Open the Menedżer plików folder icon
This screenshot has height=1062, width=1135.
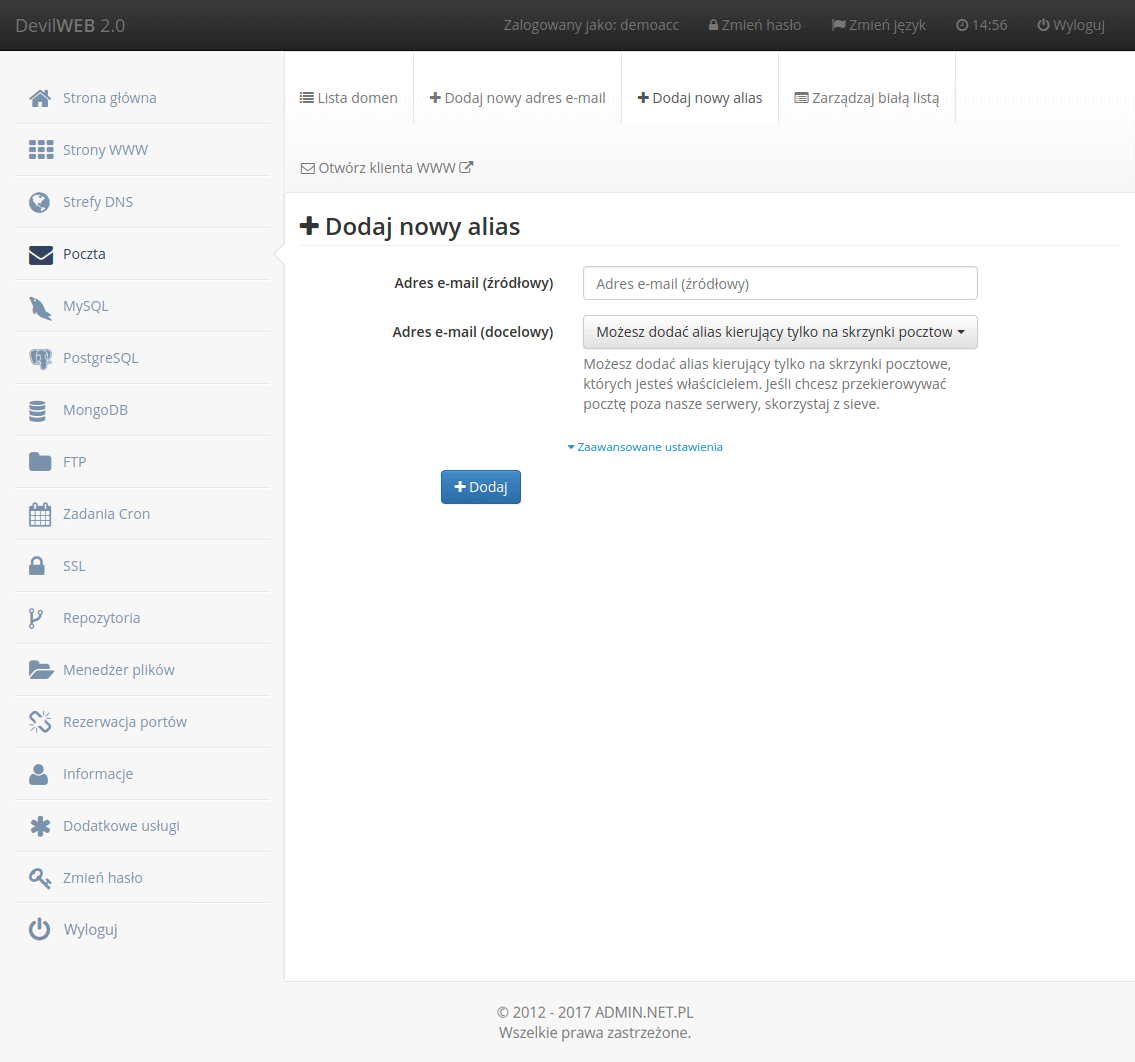pos(40,670)
